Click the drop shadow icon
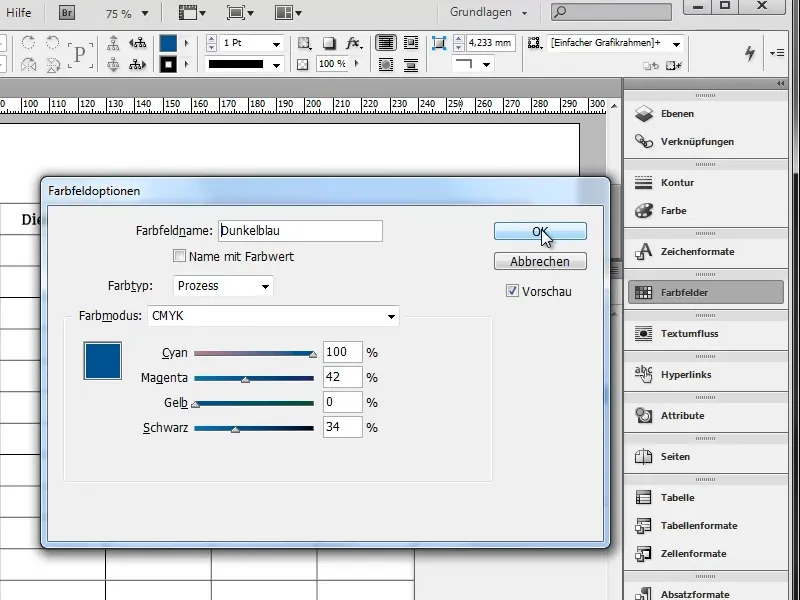The height and width of the screenshot is (600, 800). coord(330,43)
